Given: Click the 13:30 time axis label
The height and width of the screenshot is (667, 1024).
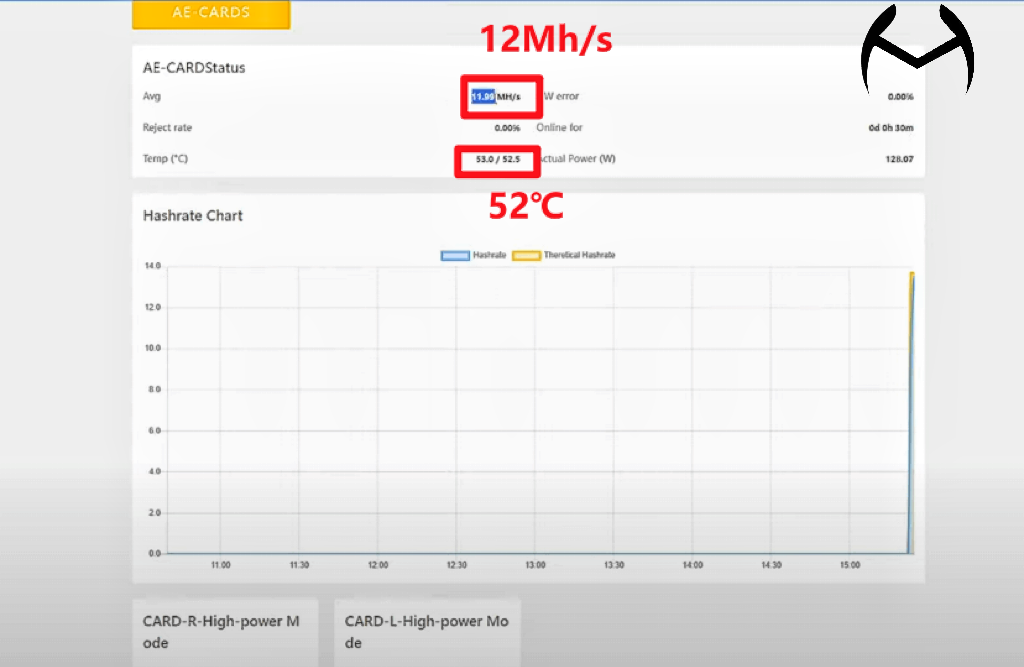Looking at the screenshot, I should (x=614, y=565).
